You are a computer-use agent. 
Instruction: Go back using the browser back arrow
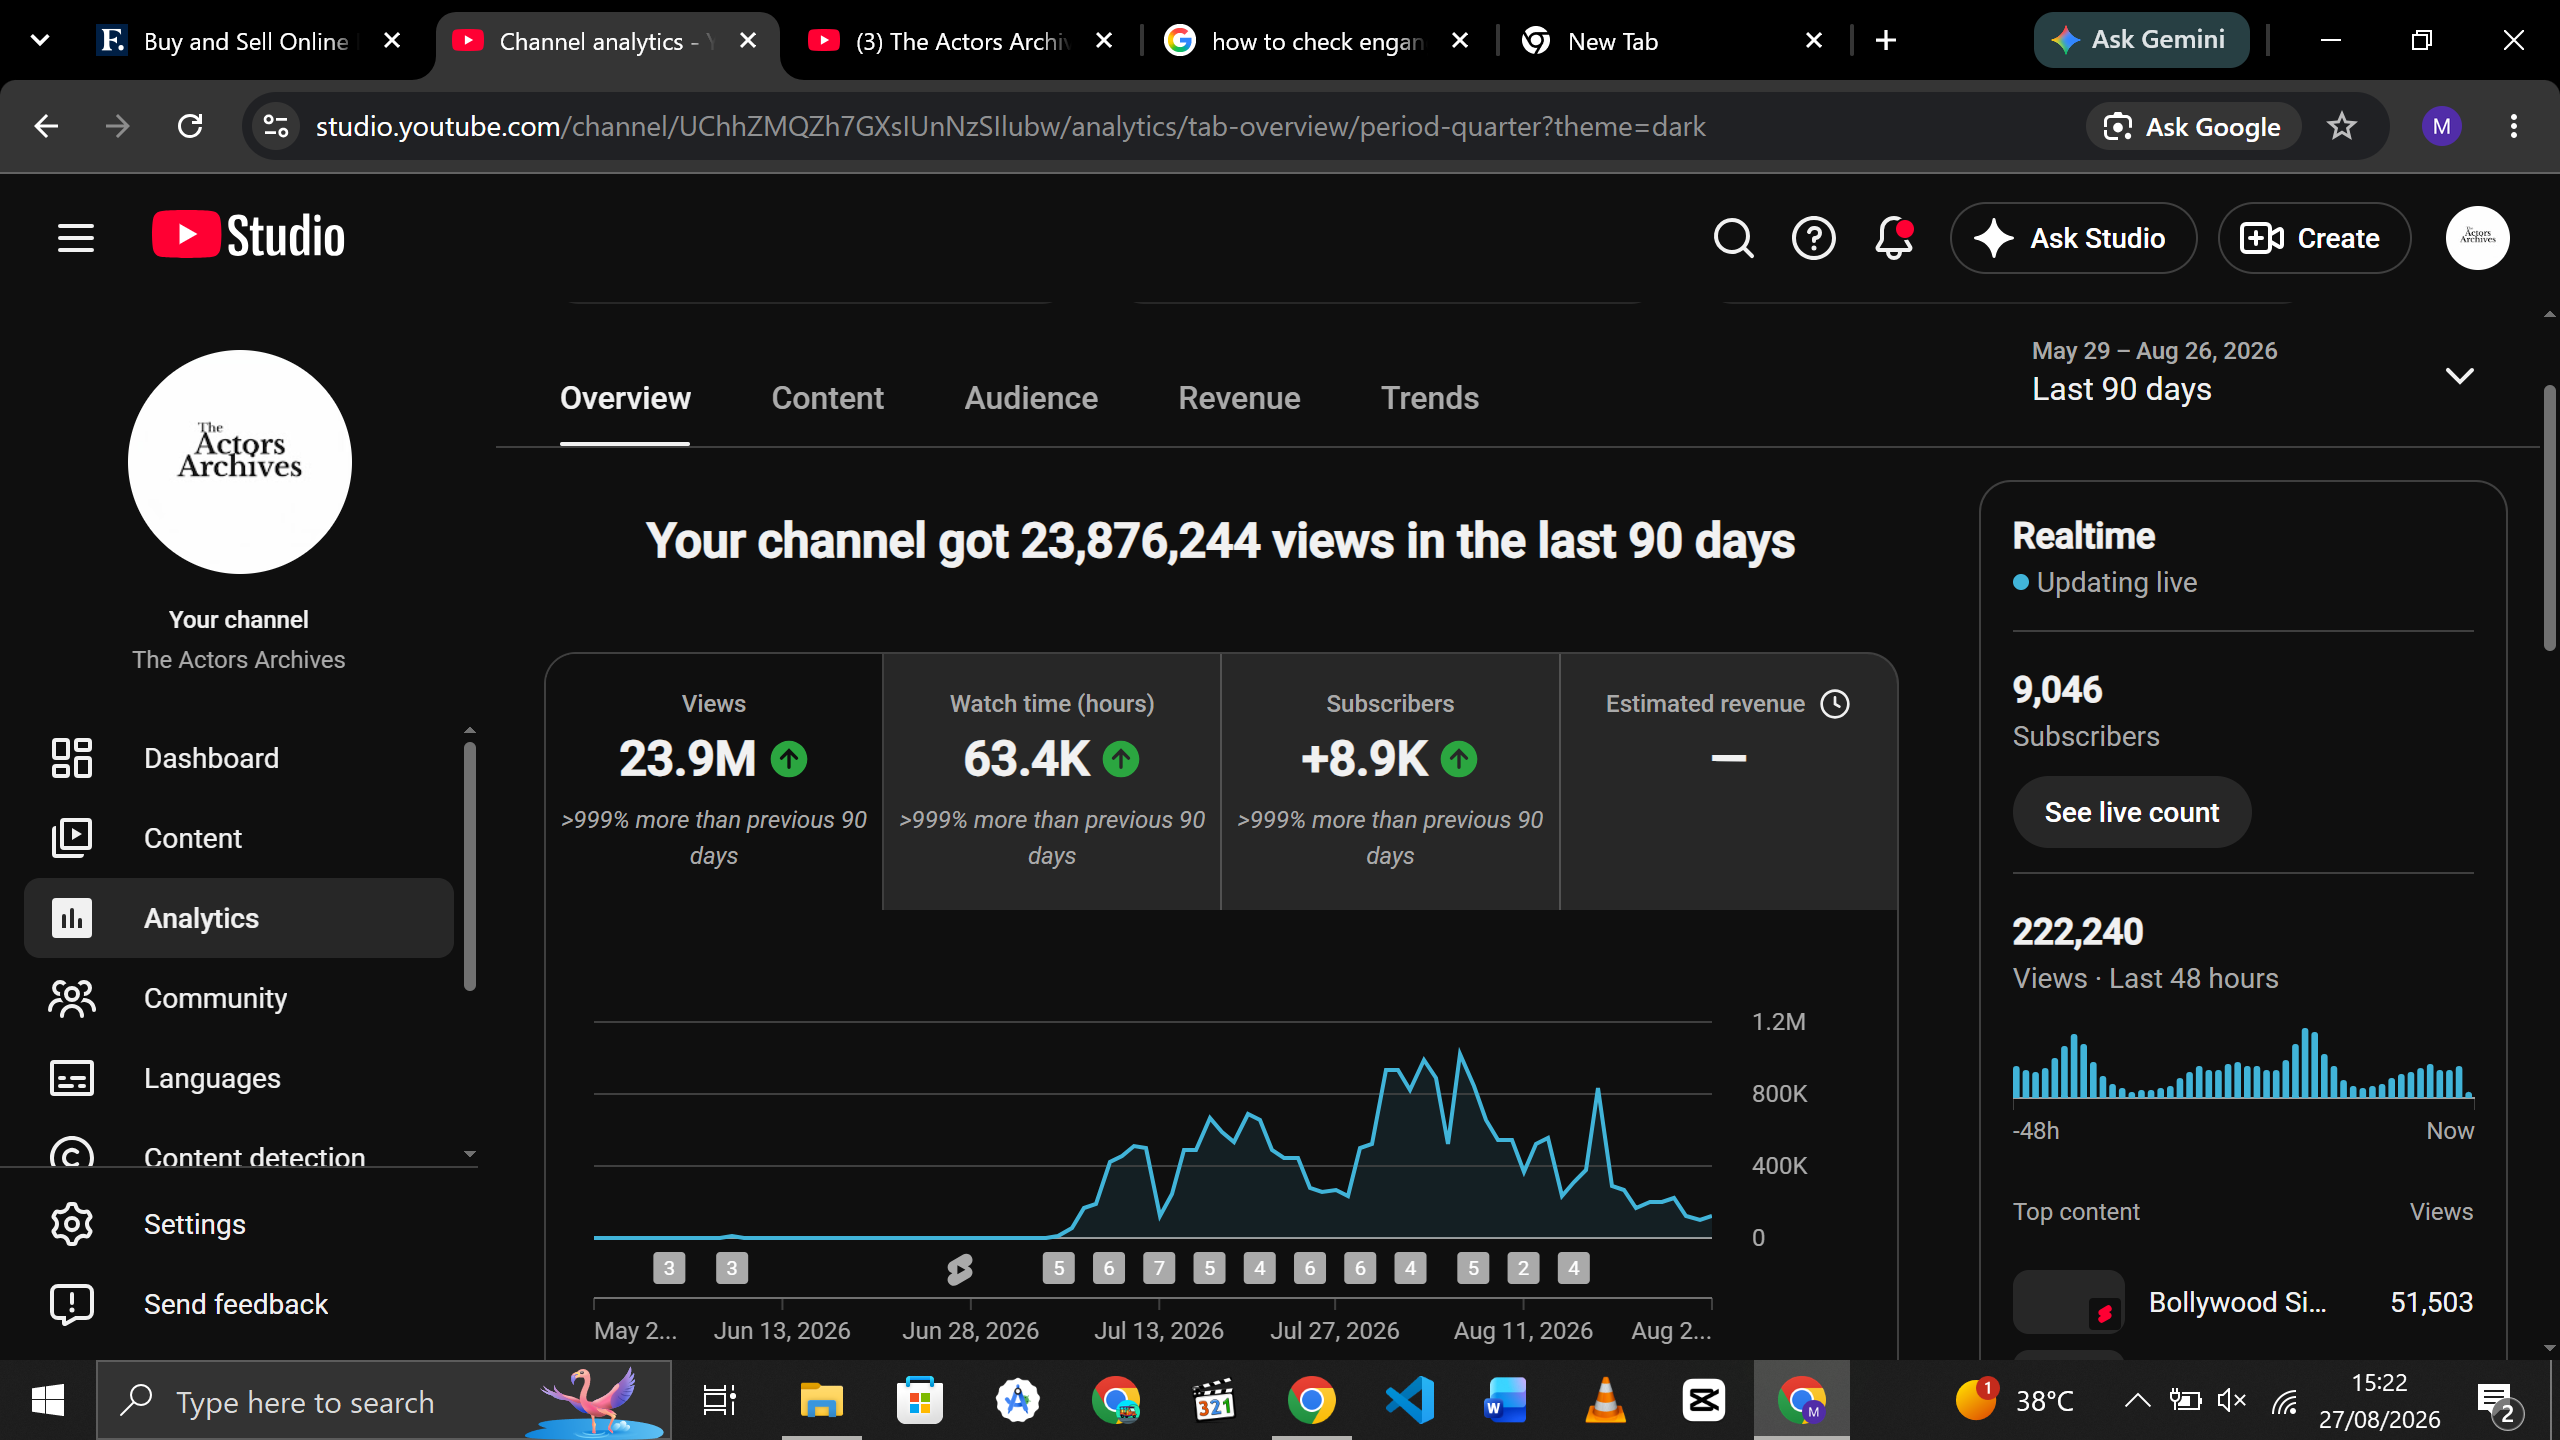point(46,126)
